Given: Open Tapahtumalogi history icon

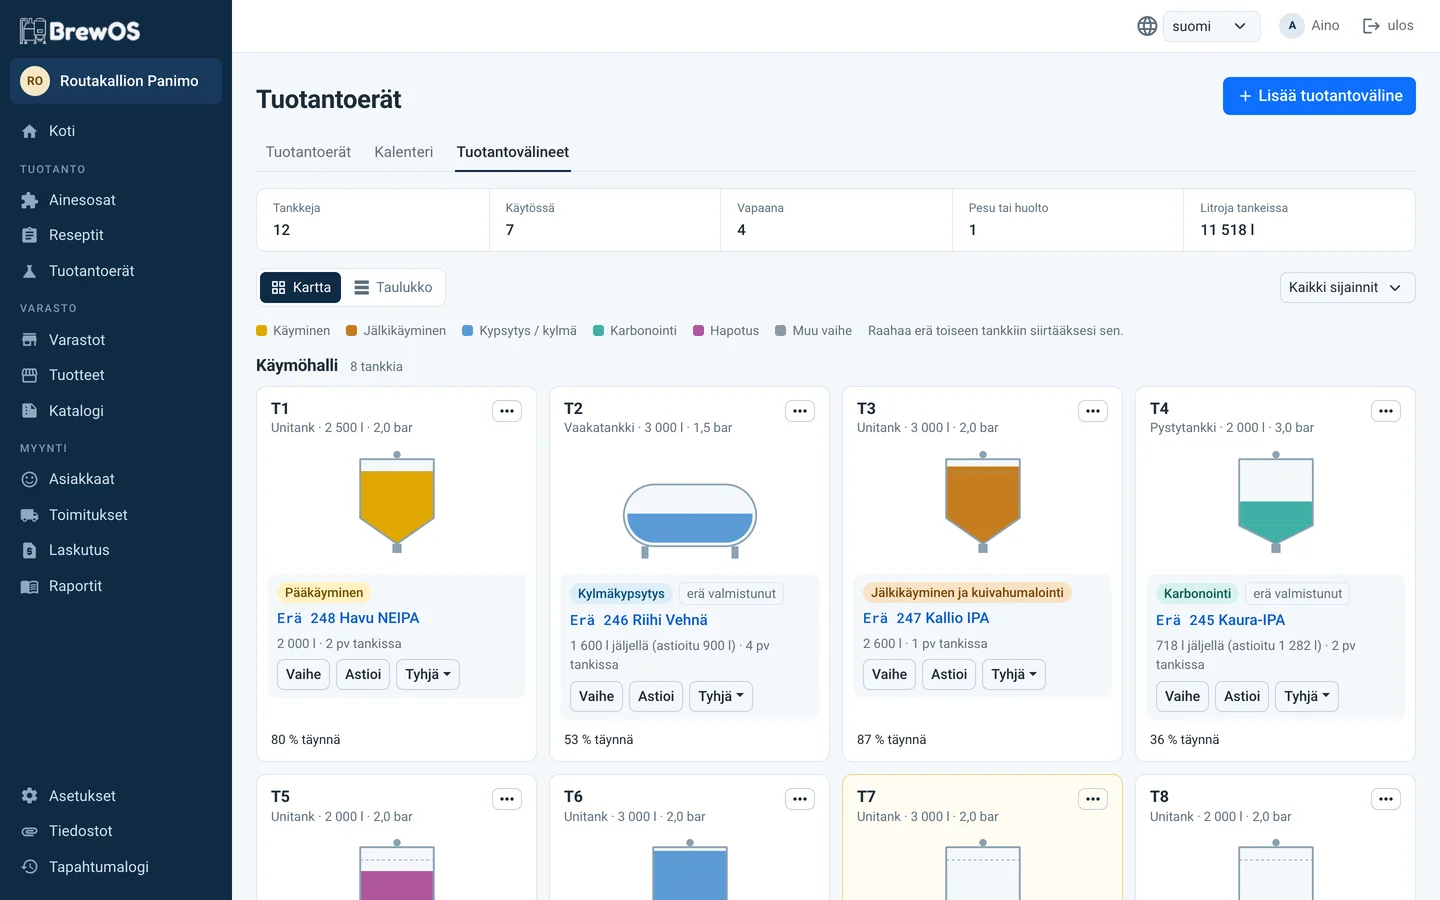Looking at the screenshot, I should pos(30,867).
